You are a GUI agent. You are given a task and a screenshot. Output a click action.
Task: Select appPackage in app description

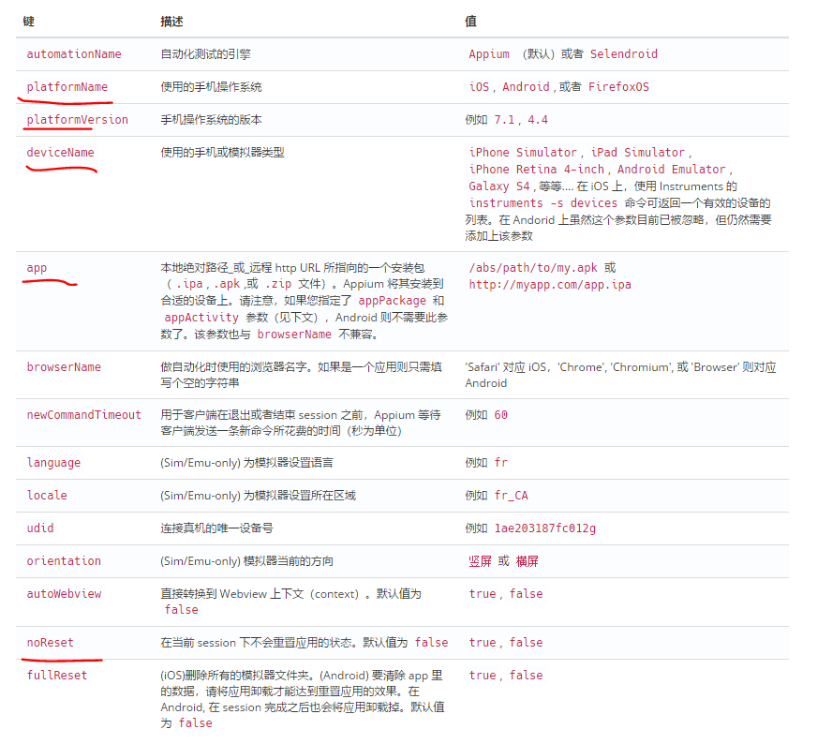(x=392, y=301)
